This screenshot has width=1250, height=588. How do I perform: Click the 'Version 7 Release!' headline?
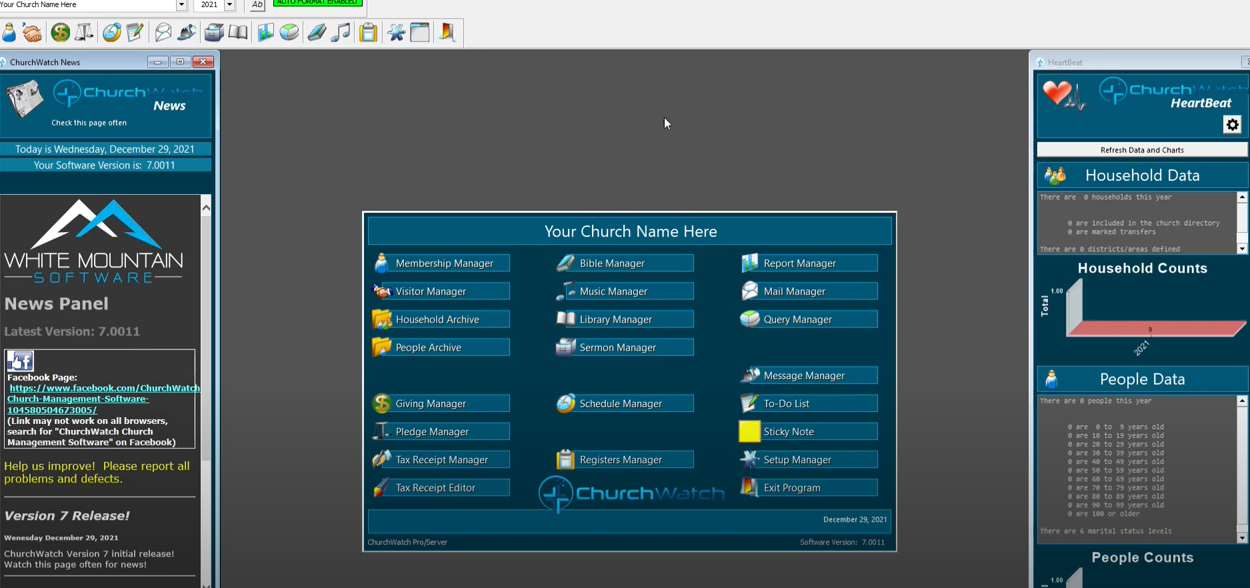[x=67, y=516]
